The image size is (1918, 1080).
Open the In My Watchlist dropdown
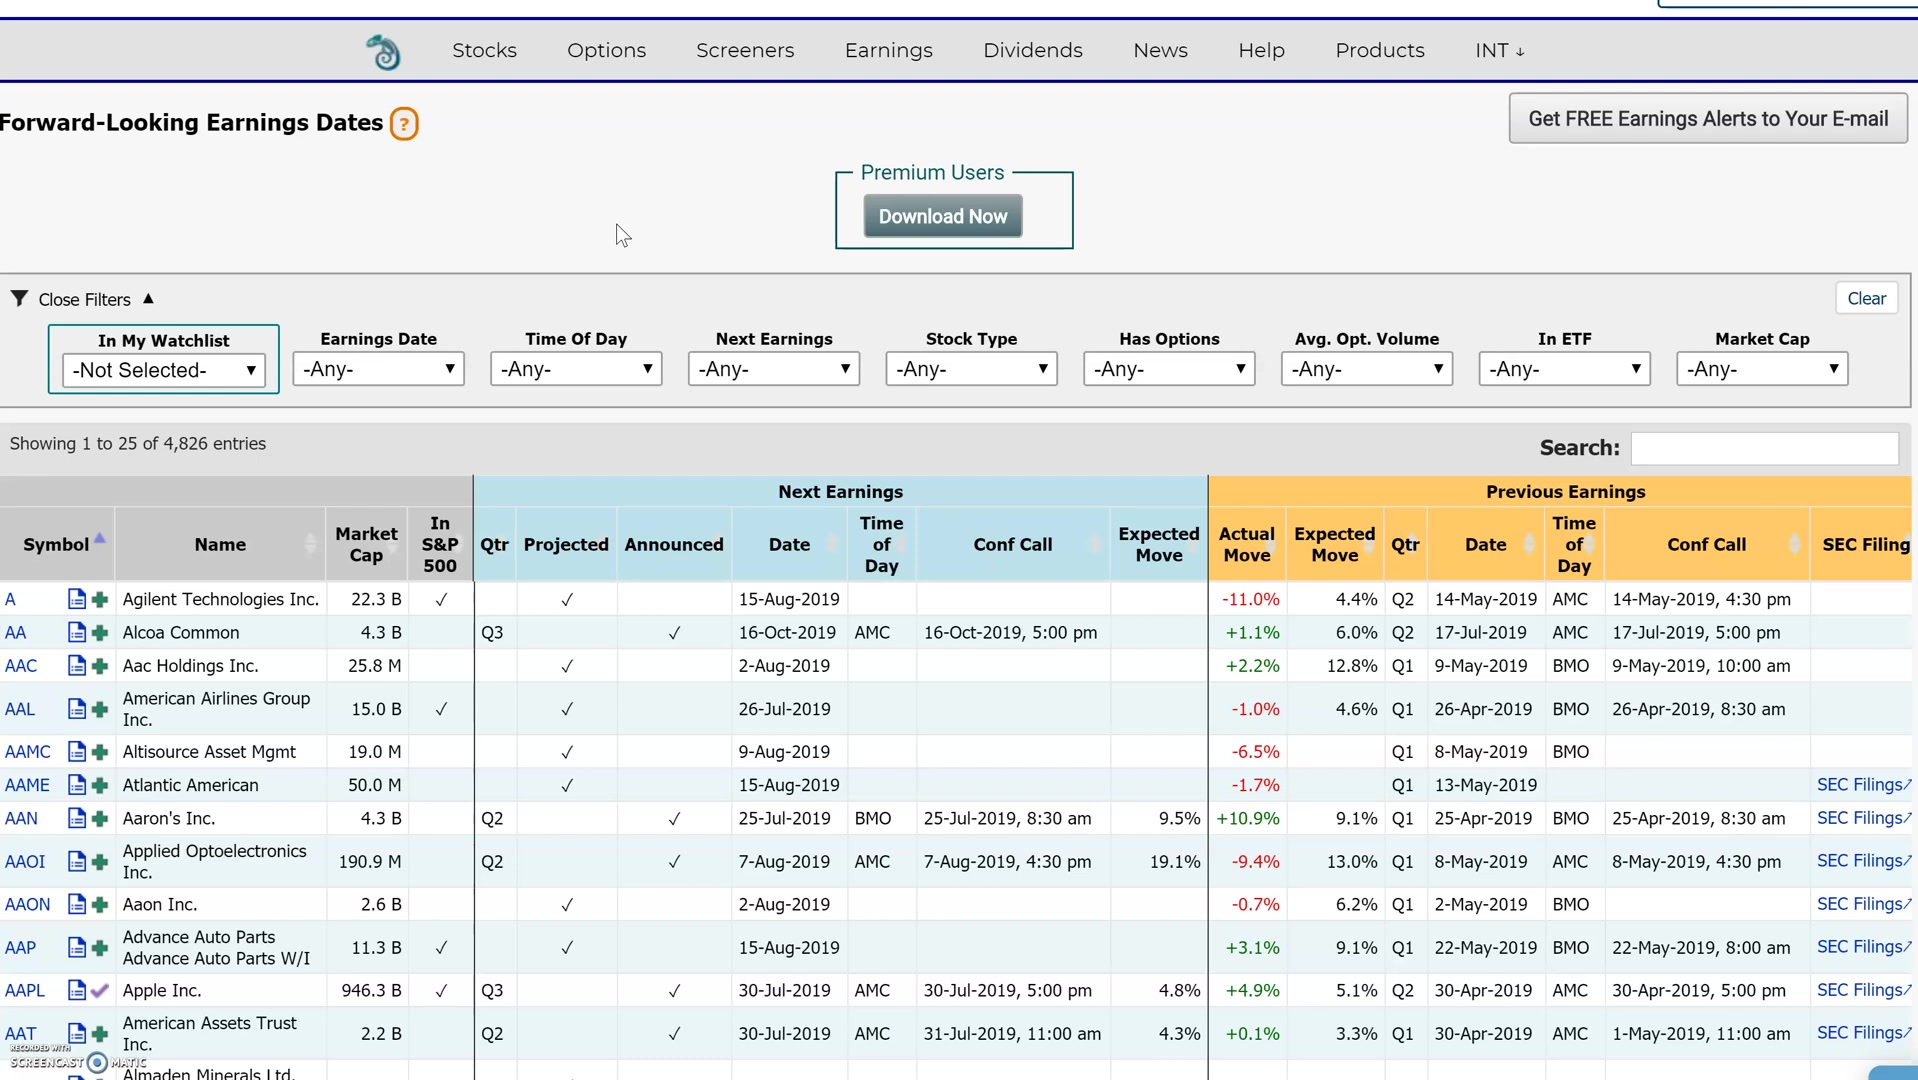[x=164, y=370]
